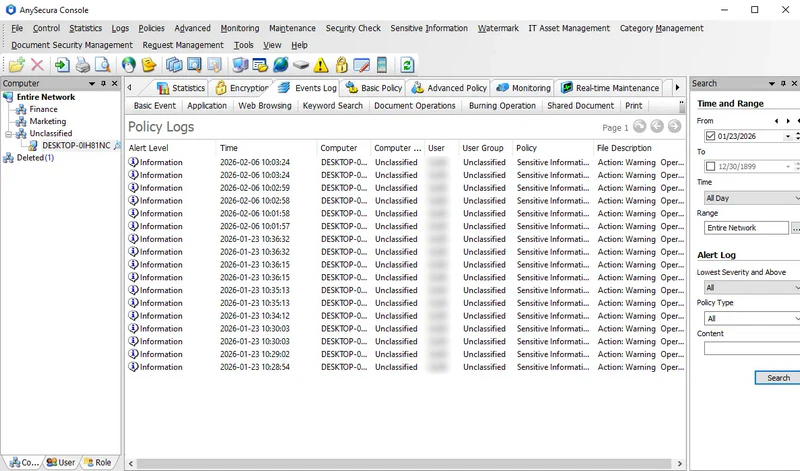Open the Encryption tab
The image size is (800, 471).
(x=242, y=88)
